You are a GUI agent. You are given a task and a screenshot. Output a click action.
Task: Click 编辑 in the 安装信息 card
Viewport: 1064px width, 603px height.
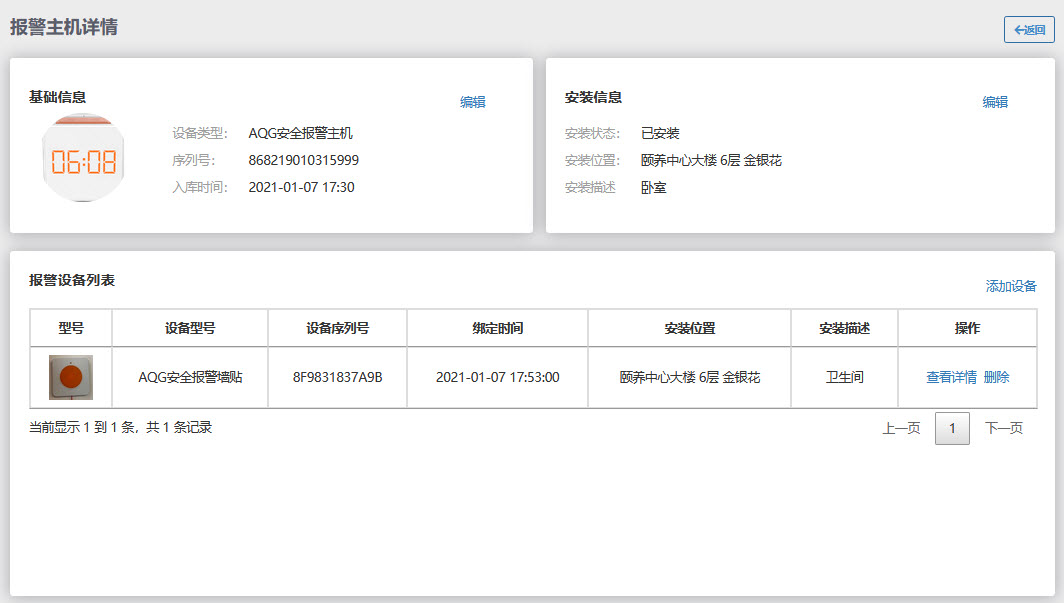995,102
